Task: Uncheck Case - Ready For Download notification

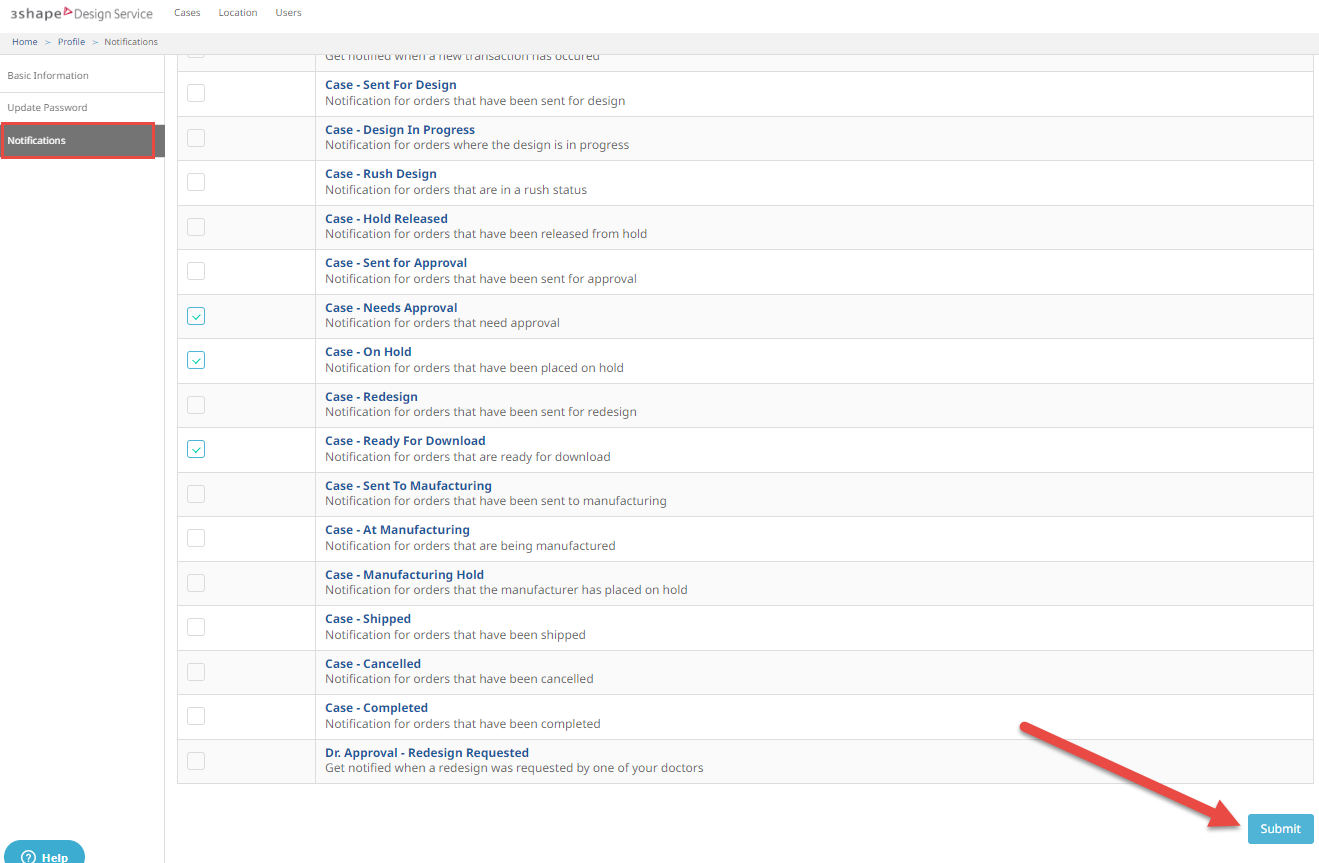Action: (196, 449)
